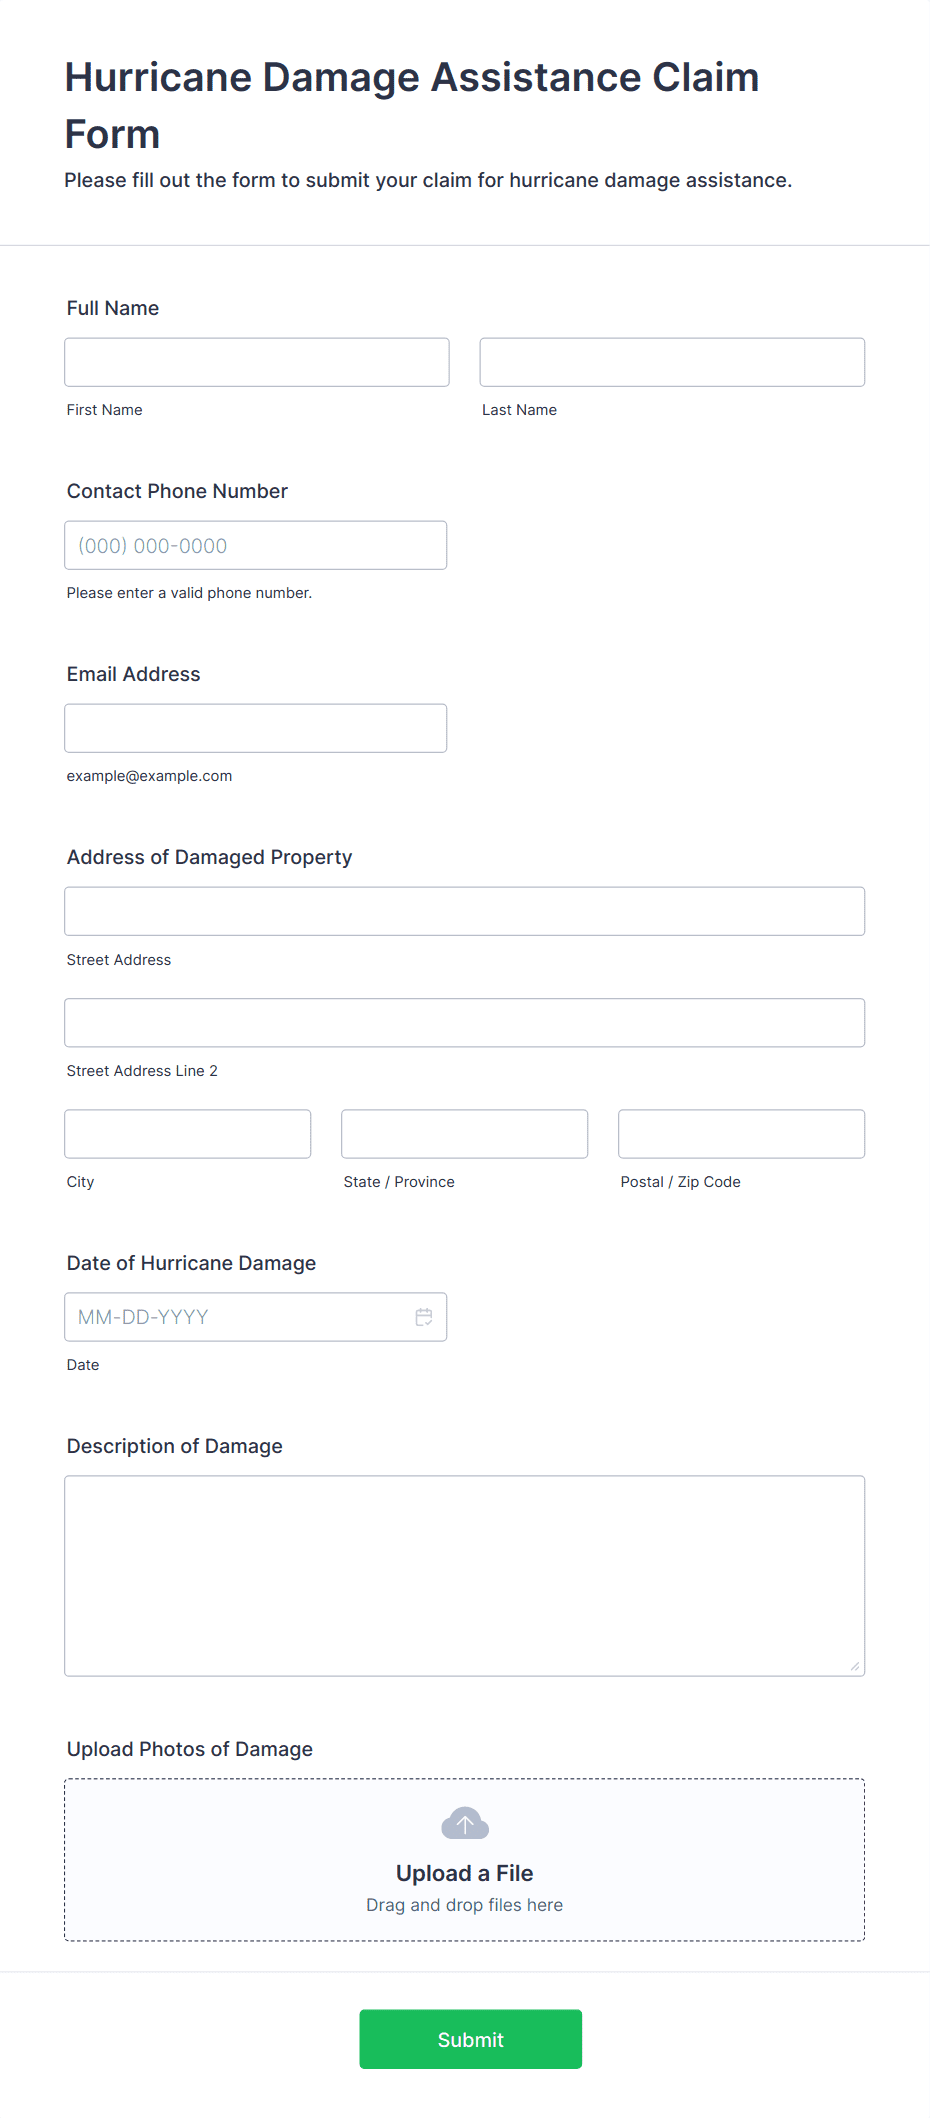
Task: Click the Date of Hurricane Damage label
Action: (191, 1263)
